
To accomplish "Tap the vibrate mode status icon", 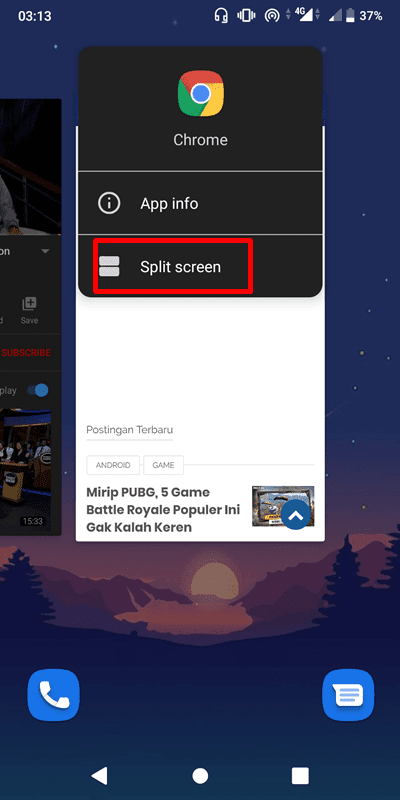I will (x=246, y=16).
